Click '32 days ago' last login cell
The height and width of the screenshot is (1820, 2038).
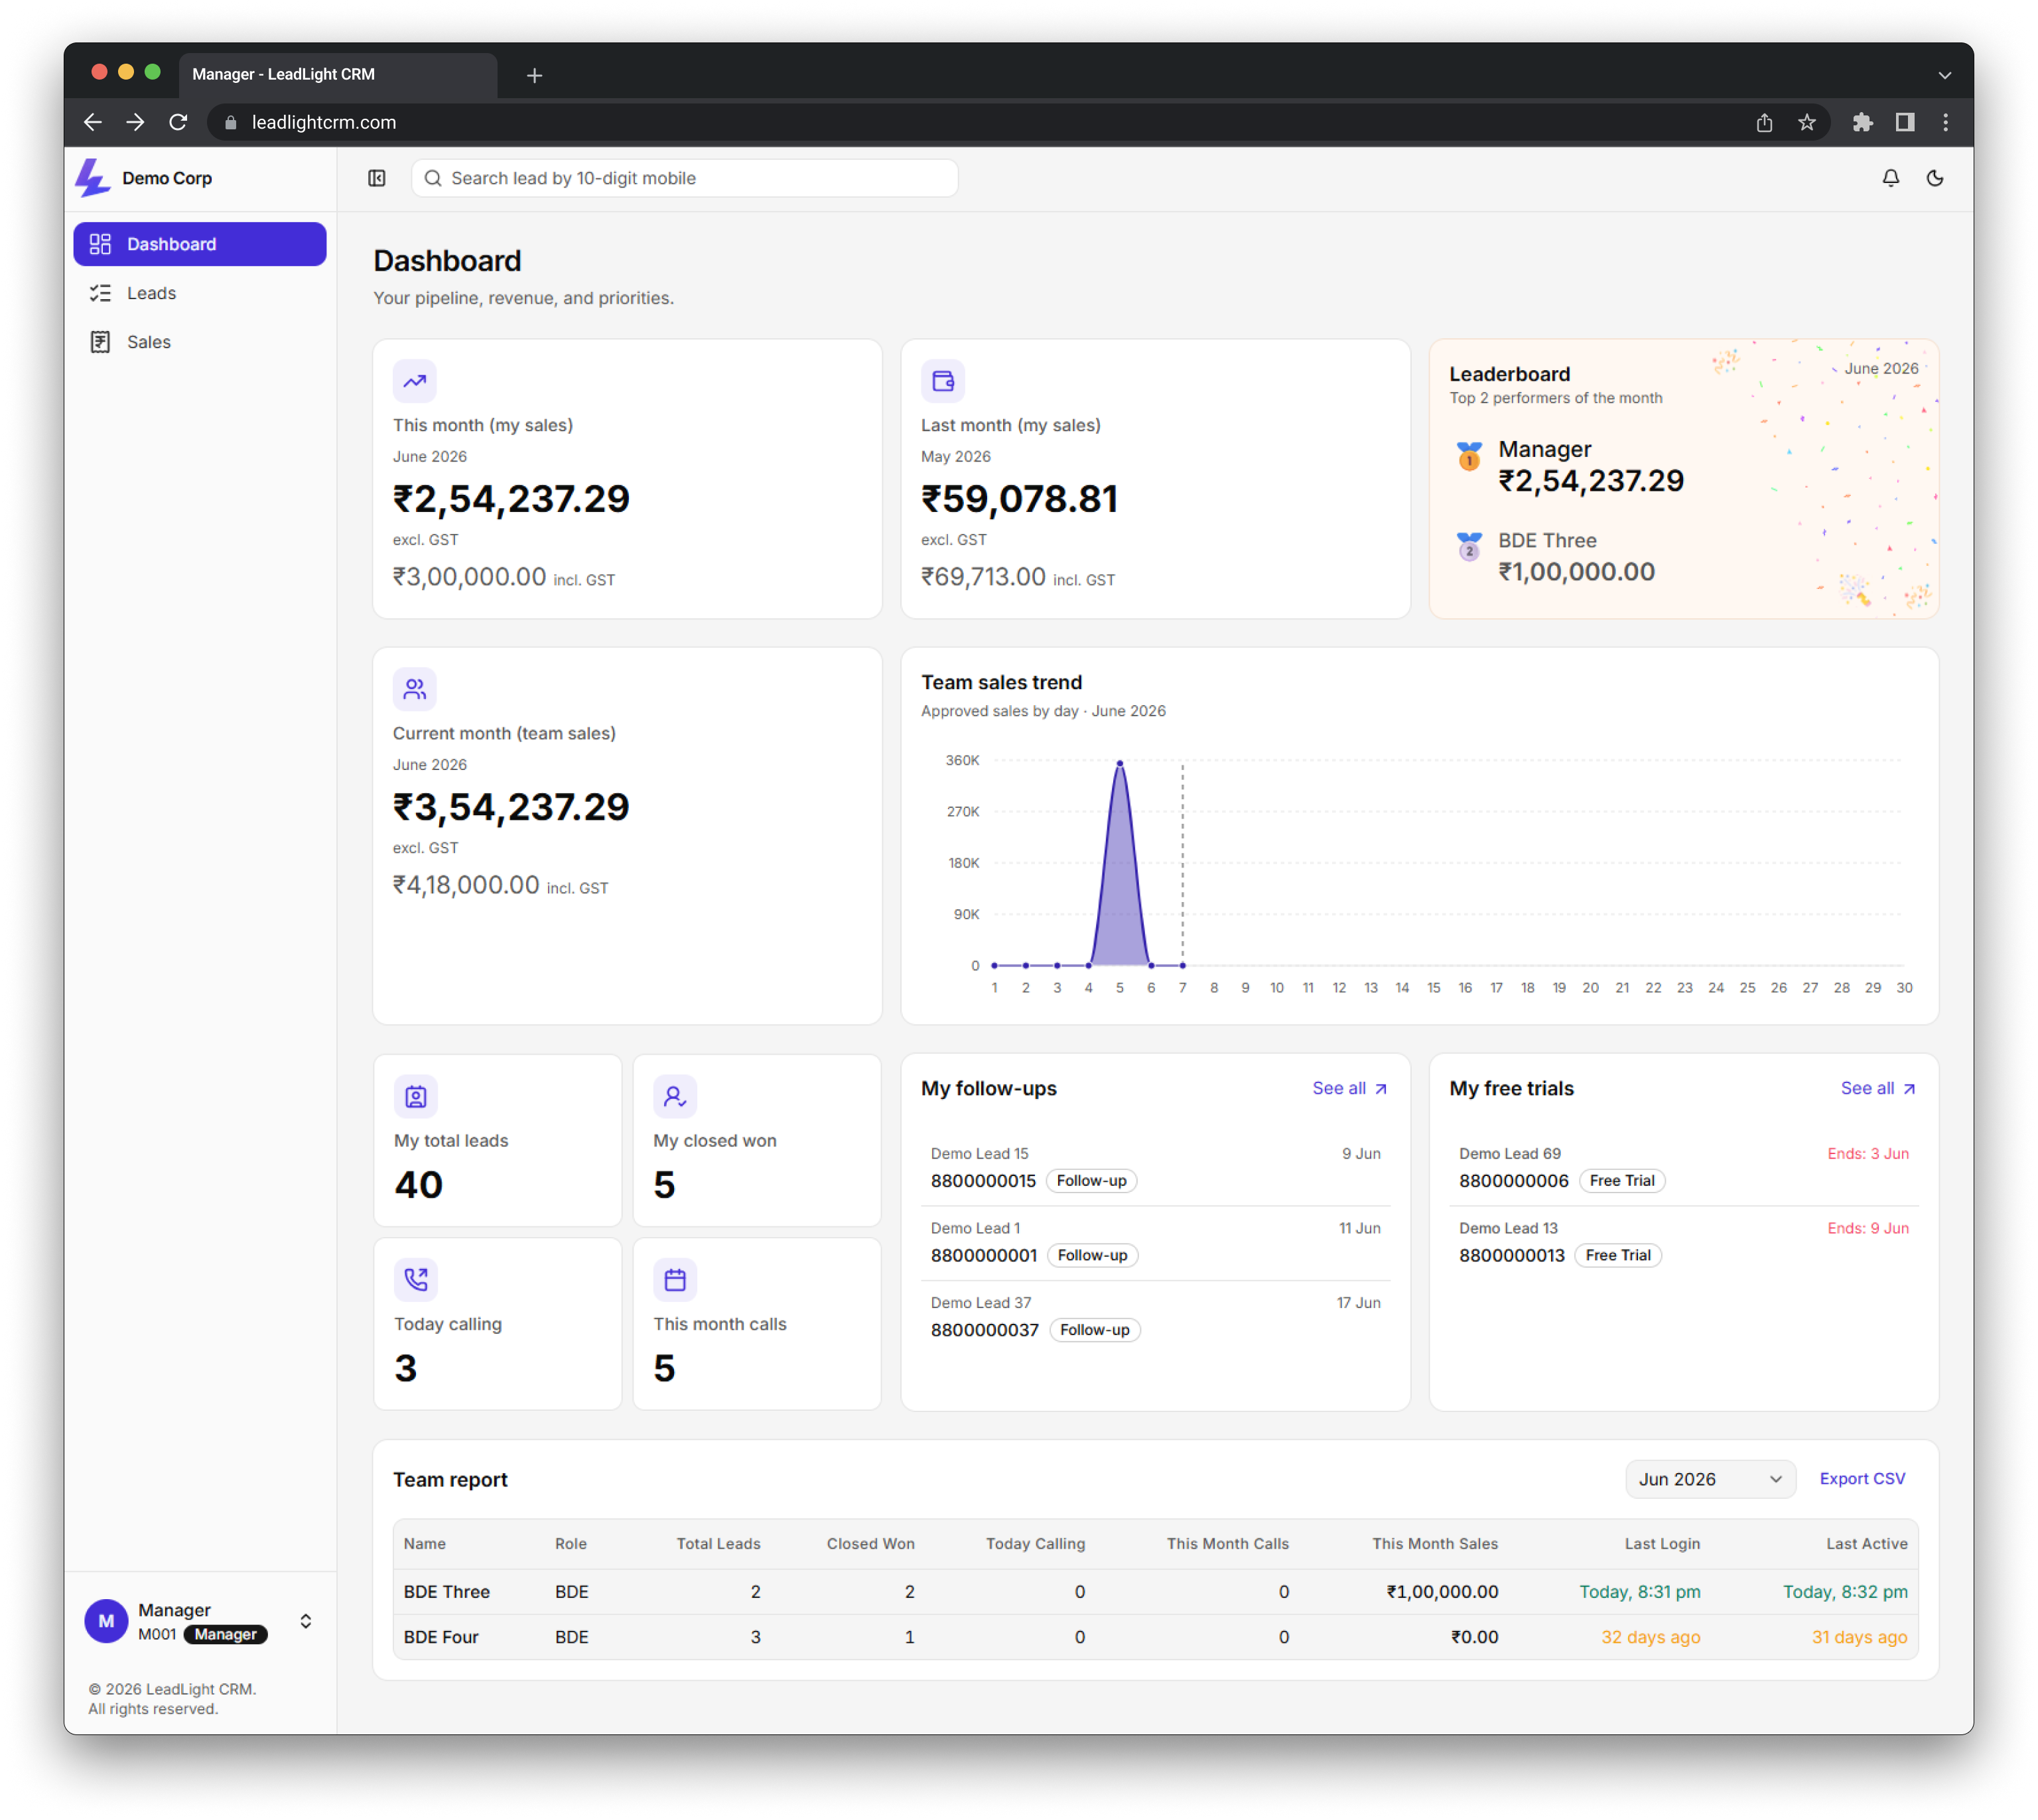(1650, 1637)
